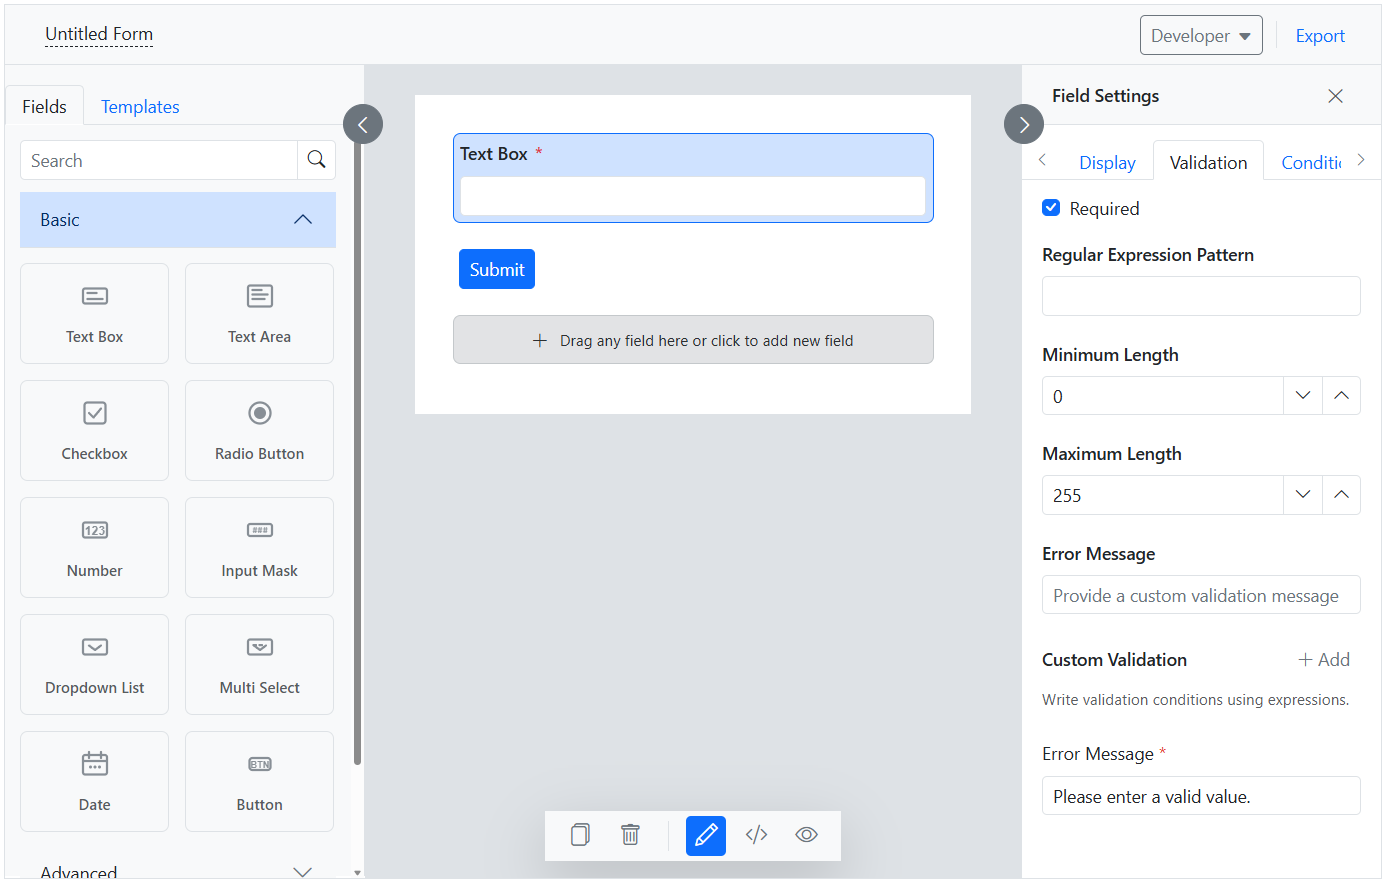This screenshot has height=883, width=1386.
Task: Delete the selected field with trash icon
Action: coord(630,835)
